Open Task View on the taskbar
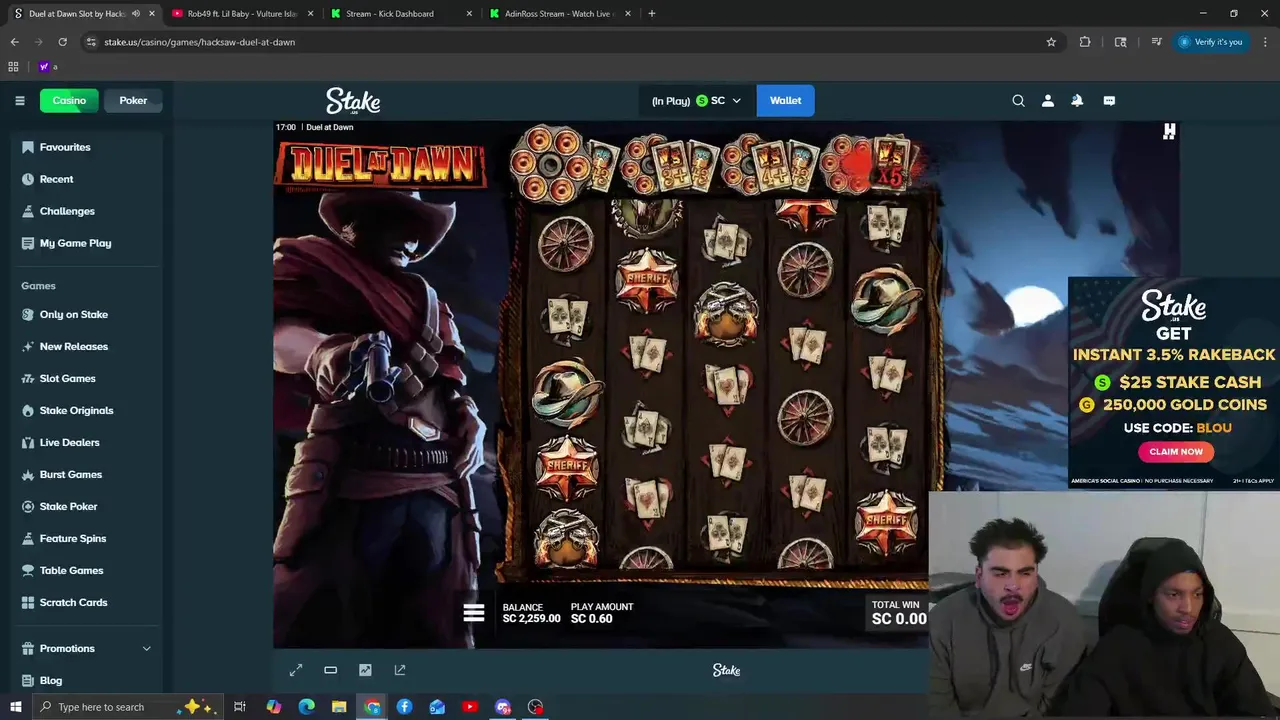Screen dimensions: 1280x720 (240, 707)
